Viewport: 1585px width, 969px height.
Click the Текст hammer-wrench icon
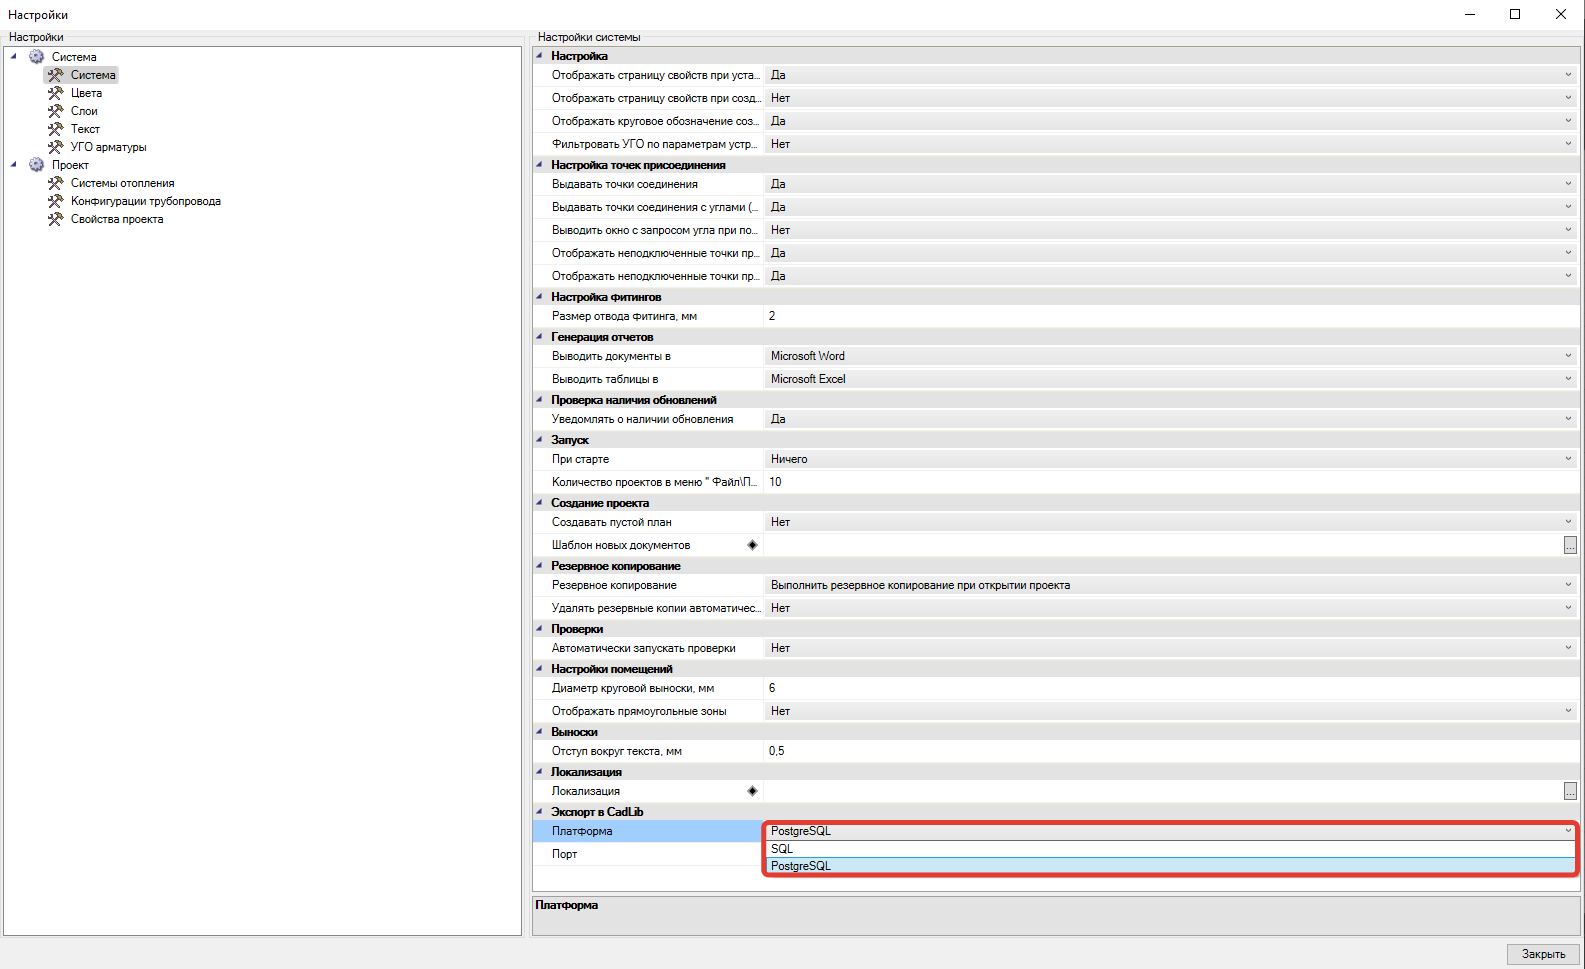(x=56, y=129)
